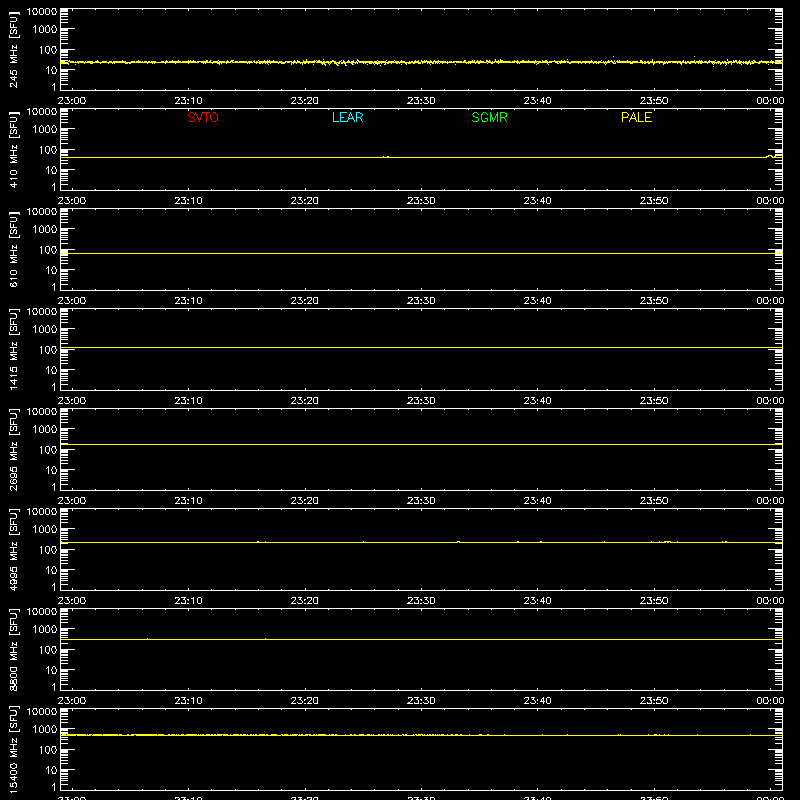Click 23:00 label under 1415 MHz plot
Screen dimensions: 800x800
click(x=72, y=401)
